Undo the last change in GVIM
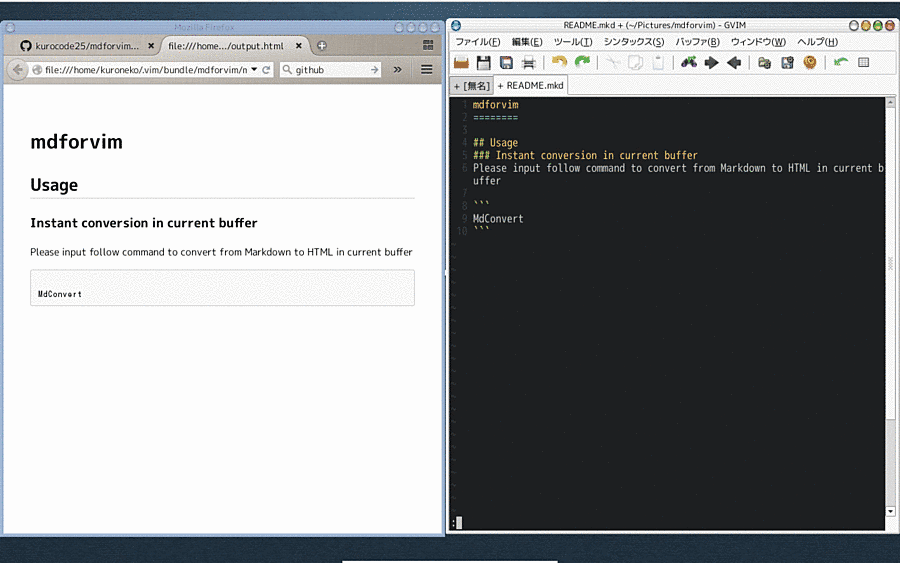Image resolution: width=900 pixels, height=563 pixels. pos(559,62)
